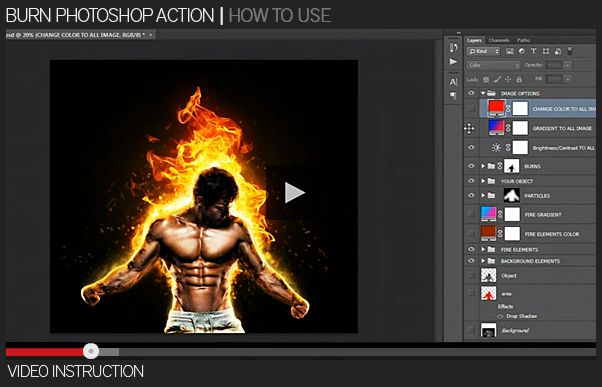Collapse the panel dock with double-arrow
The image size is (602, 387).
[458, 33]
